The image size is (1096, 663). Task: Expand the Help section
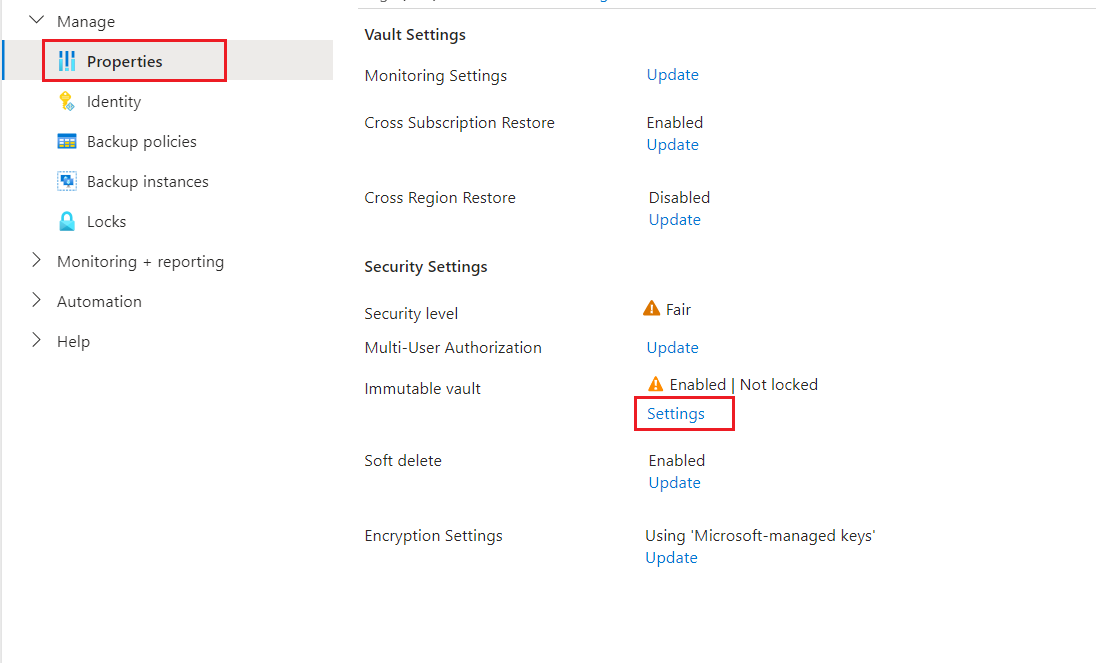pos(36,340)
